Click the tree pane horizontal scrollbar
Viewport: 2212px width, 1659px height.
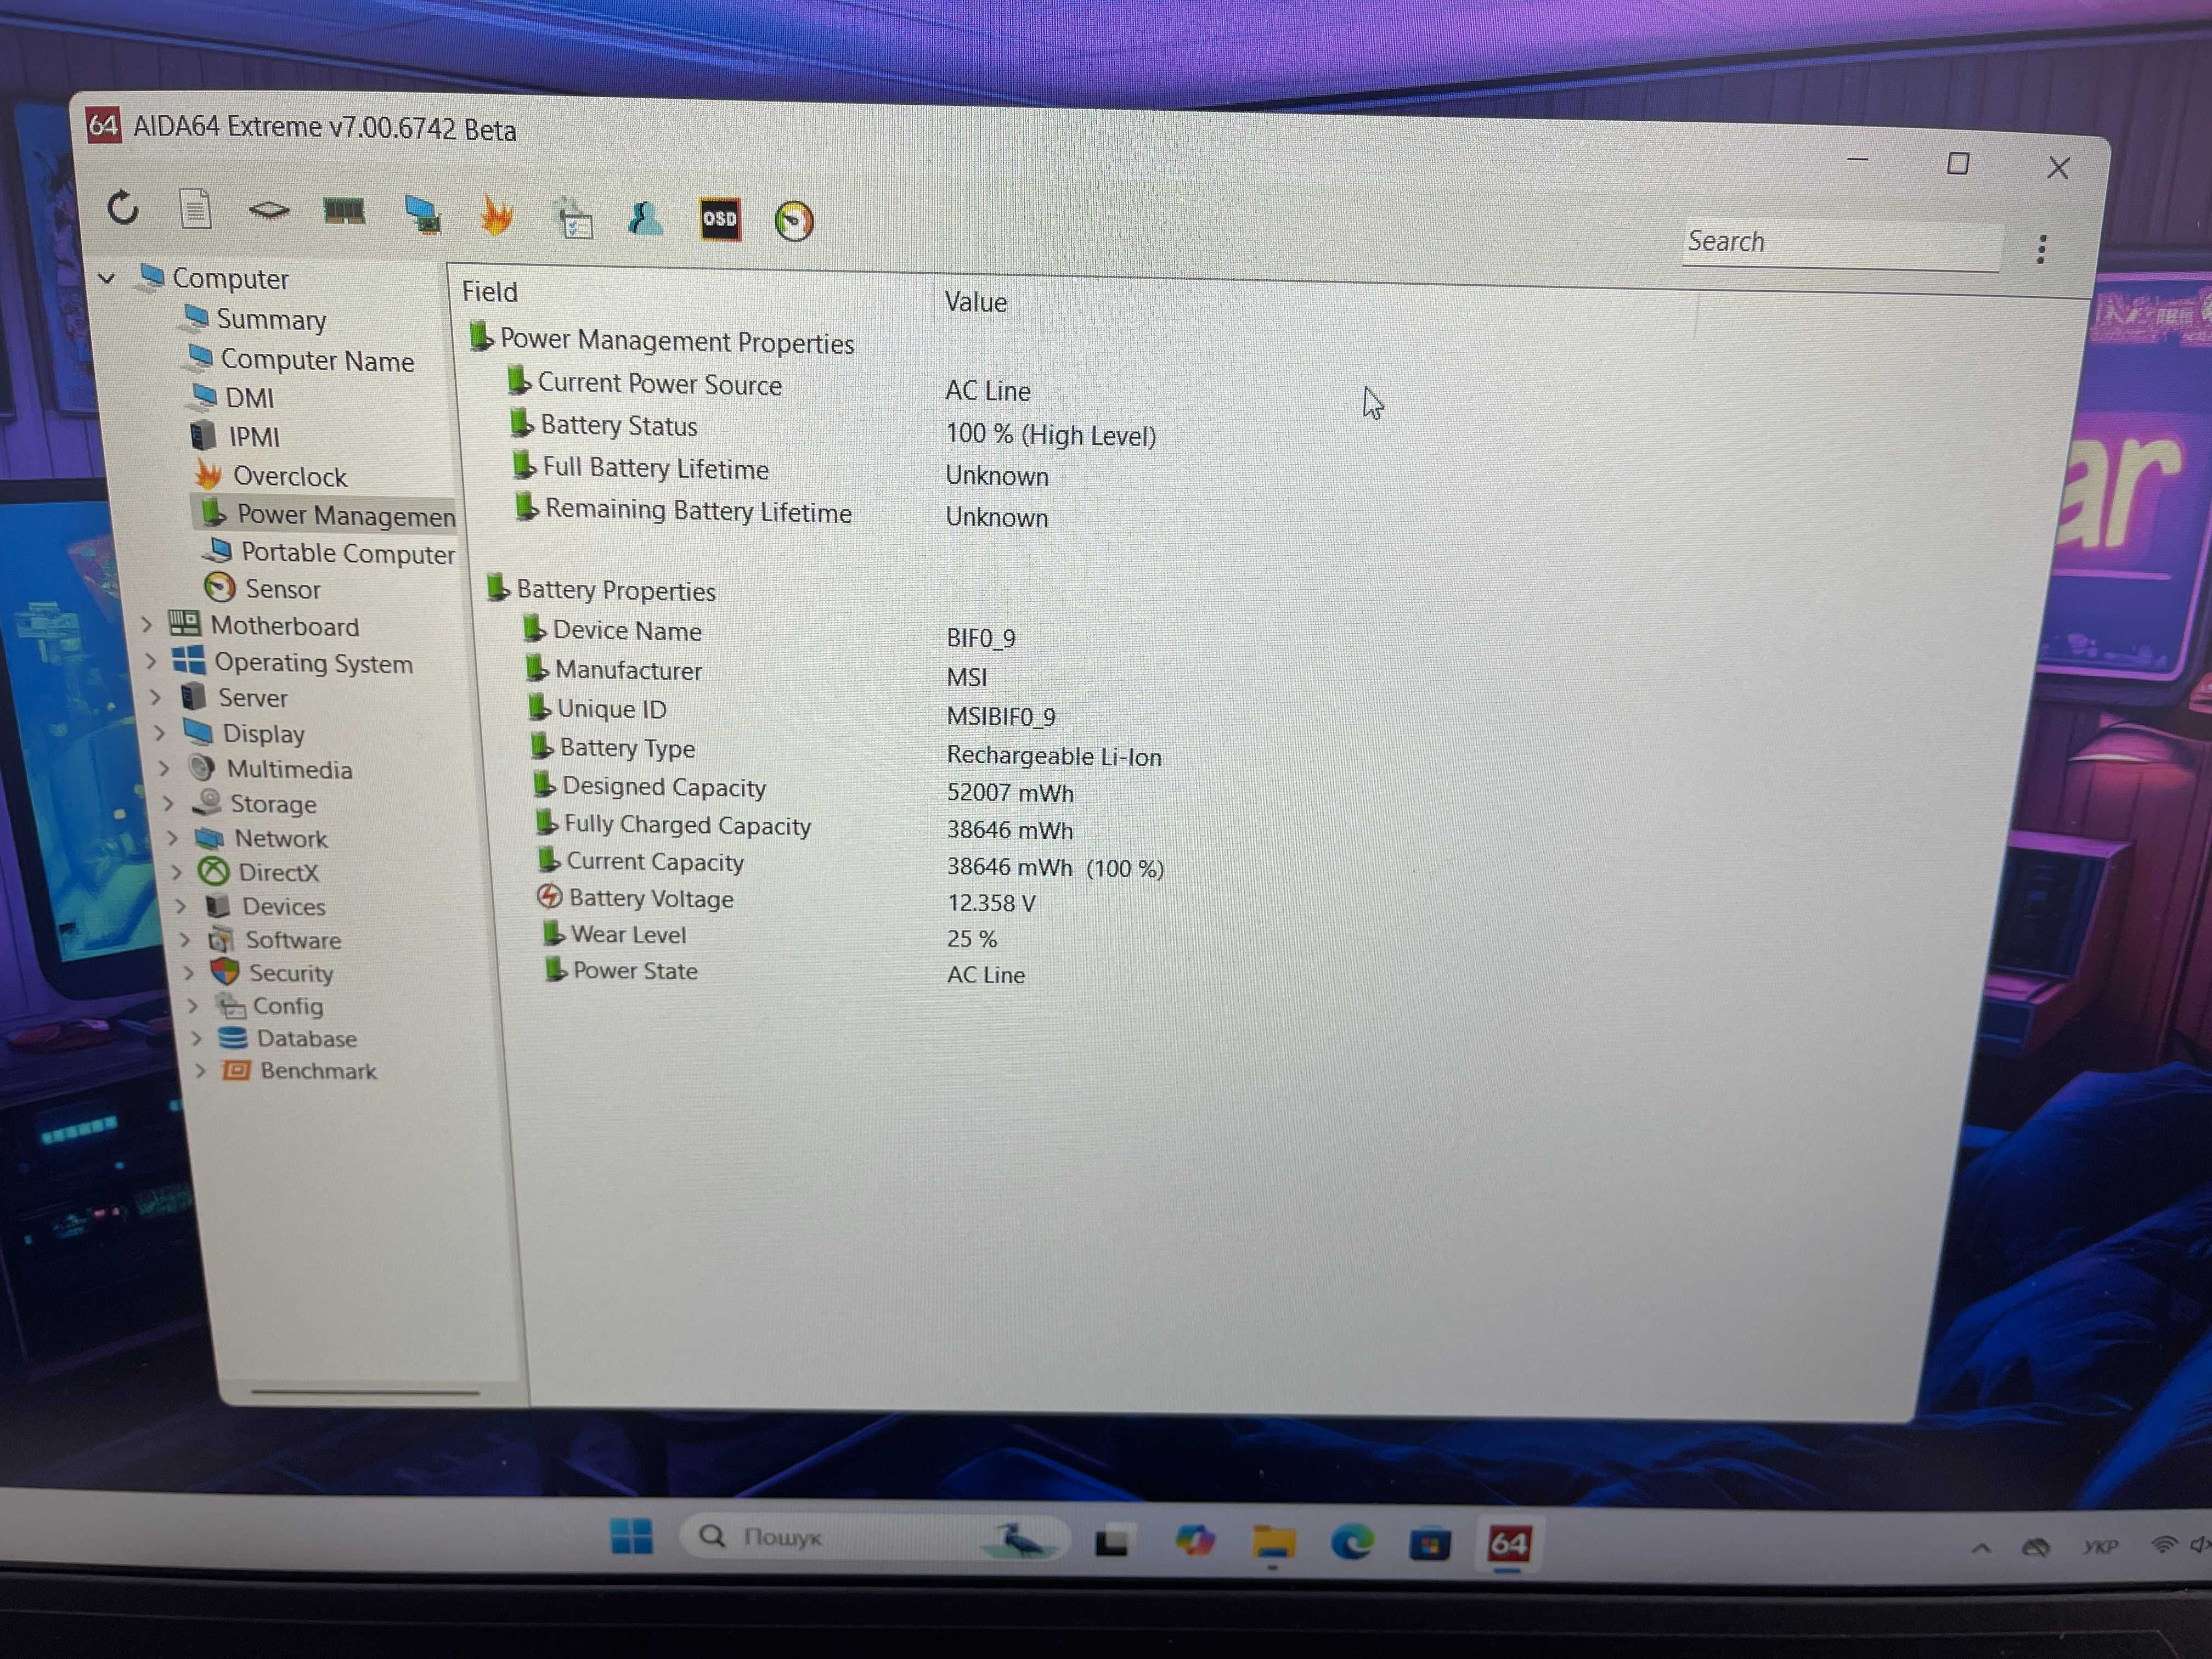point(366,1391)
